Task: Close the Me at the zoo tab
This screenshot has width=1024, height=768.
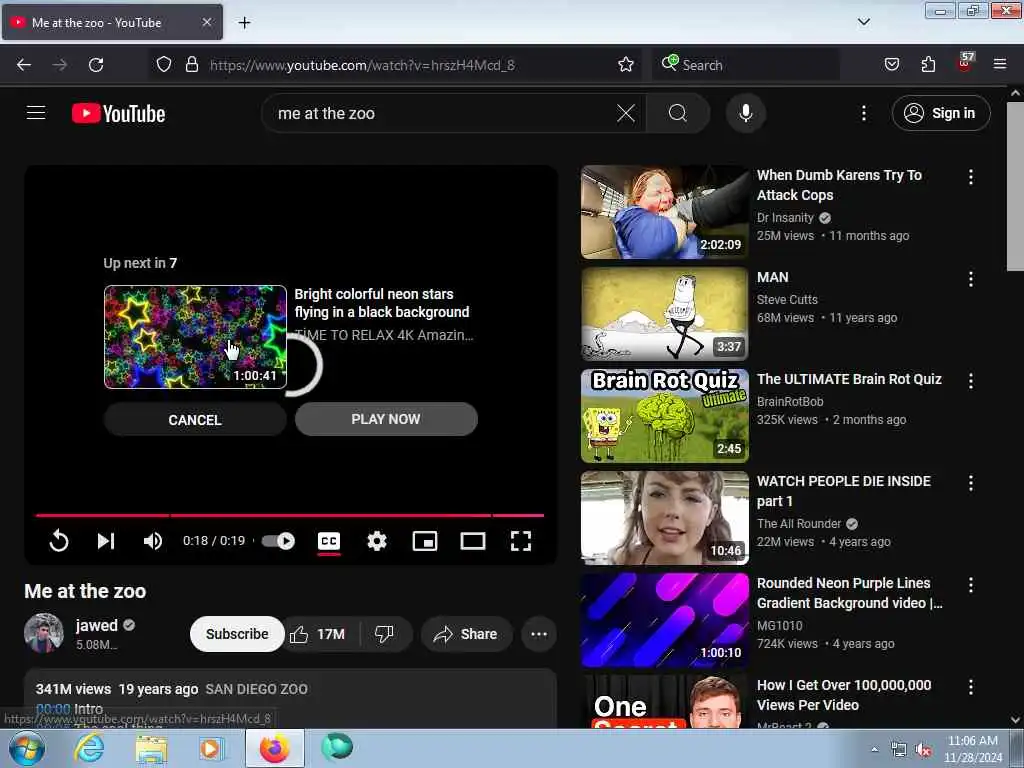Action: click(x=206, y=22)
